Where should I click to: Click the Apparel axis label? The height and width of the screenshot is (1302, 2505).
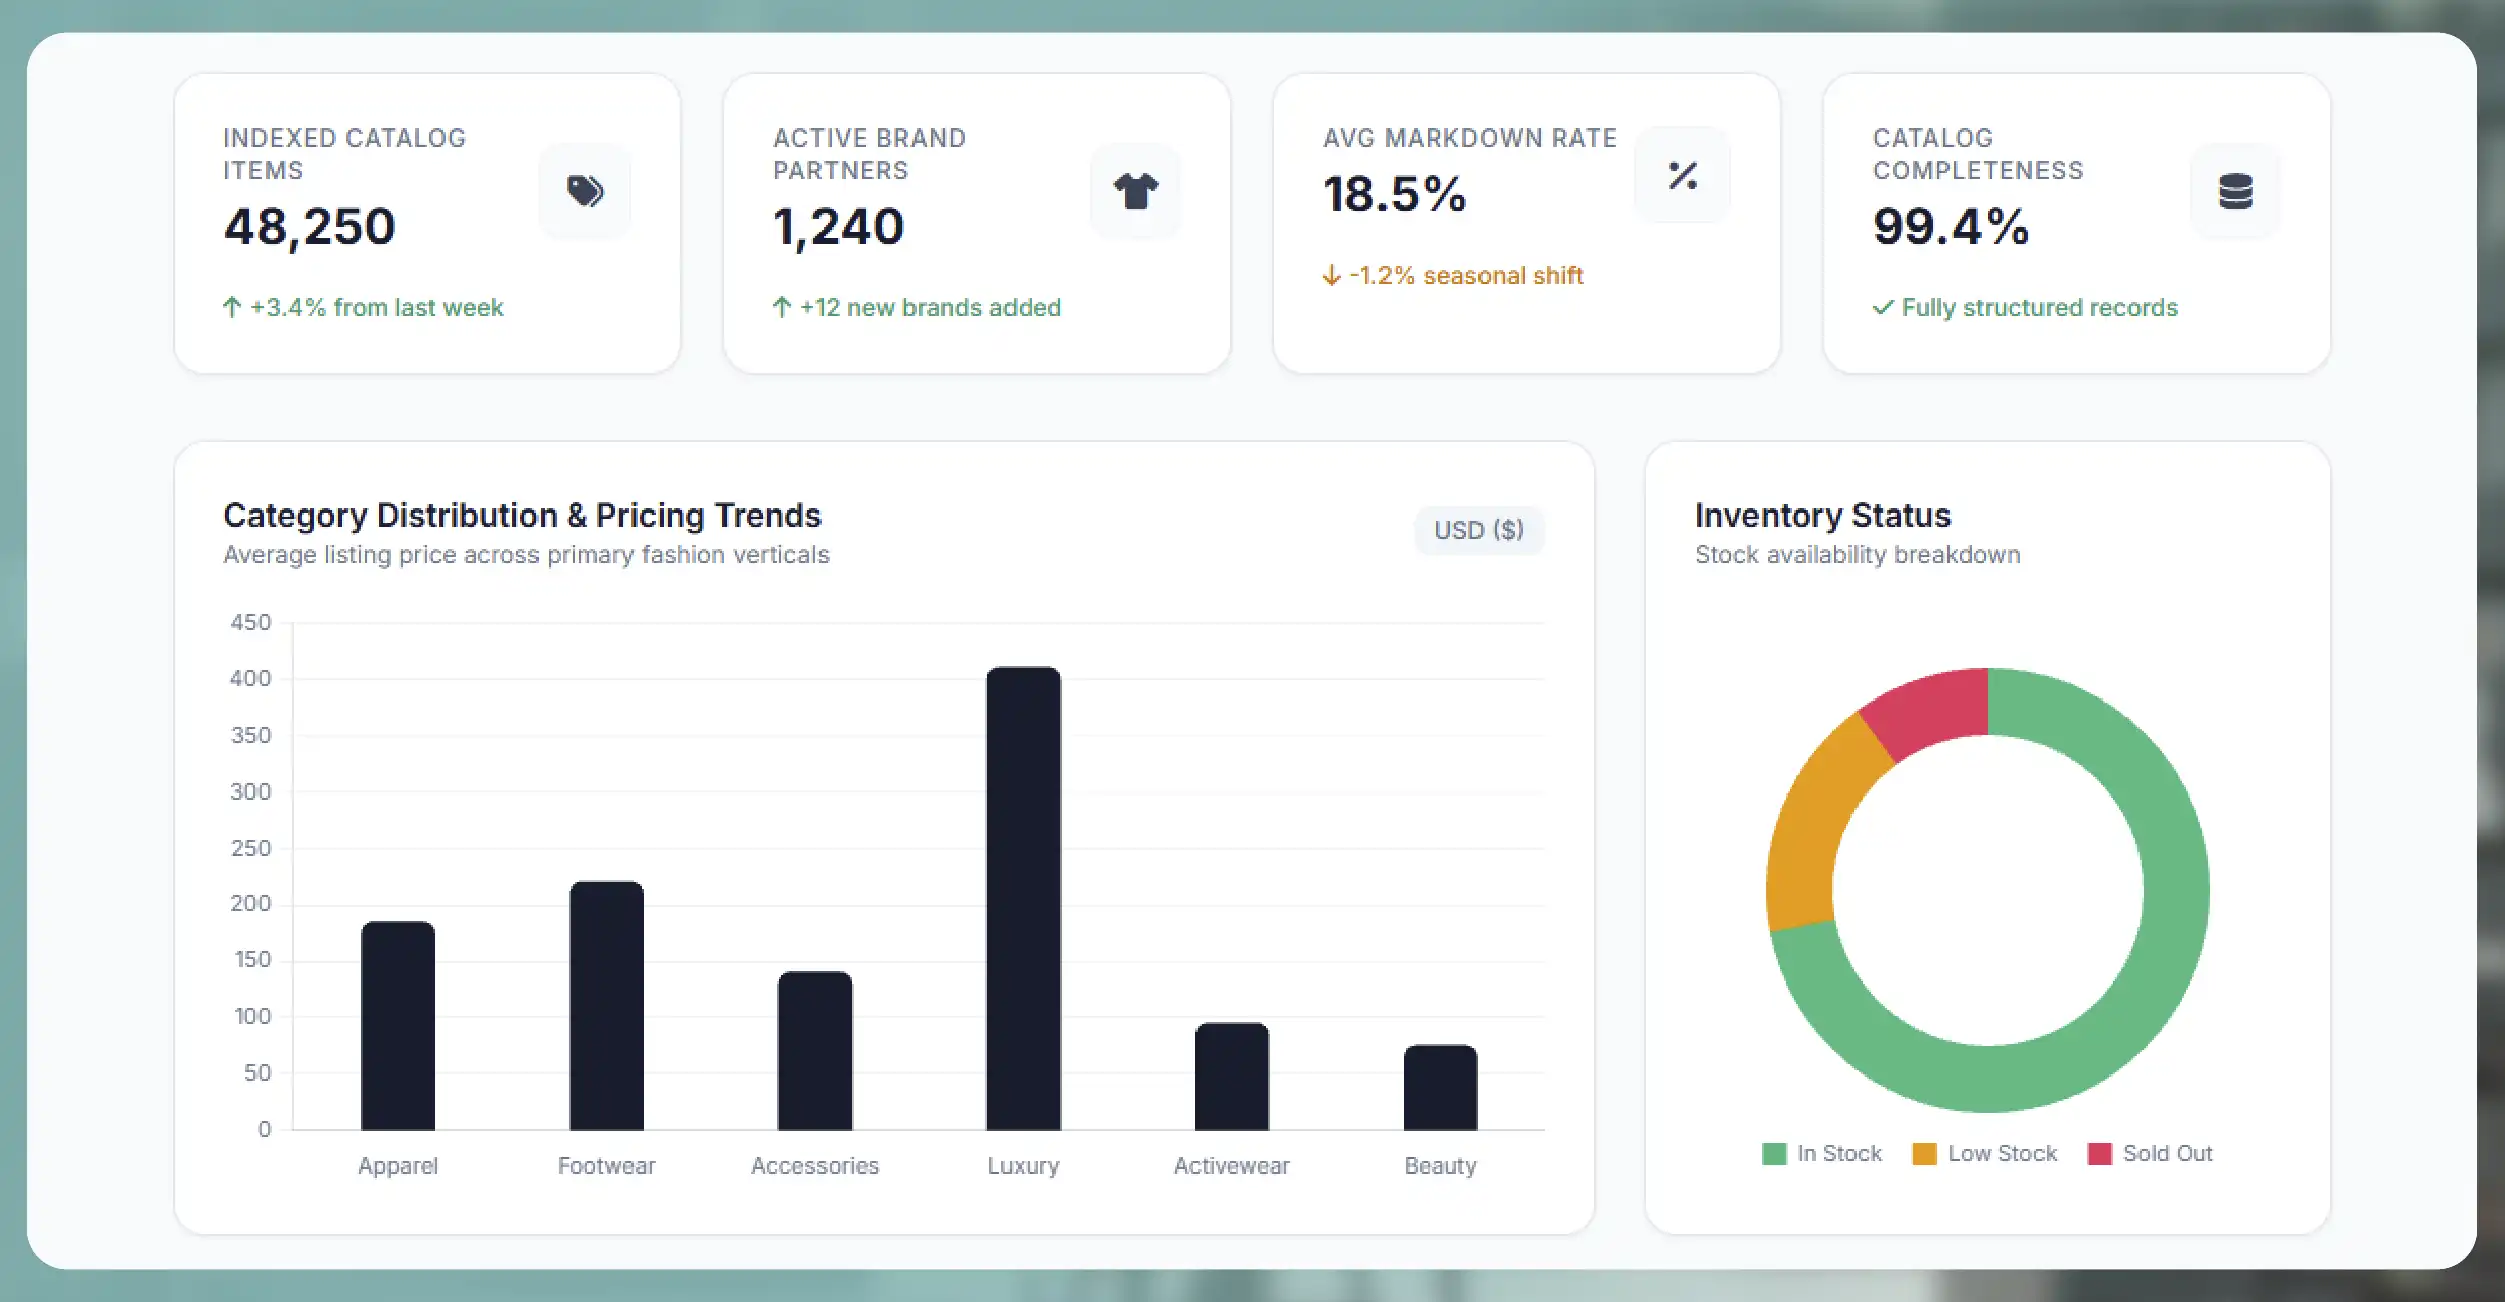tap(398, 1166)
